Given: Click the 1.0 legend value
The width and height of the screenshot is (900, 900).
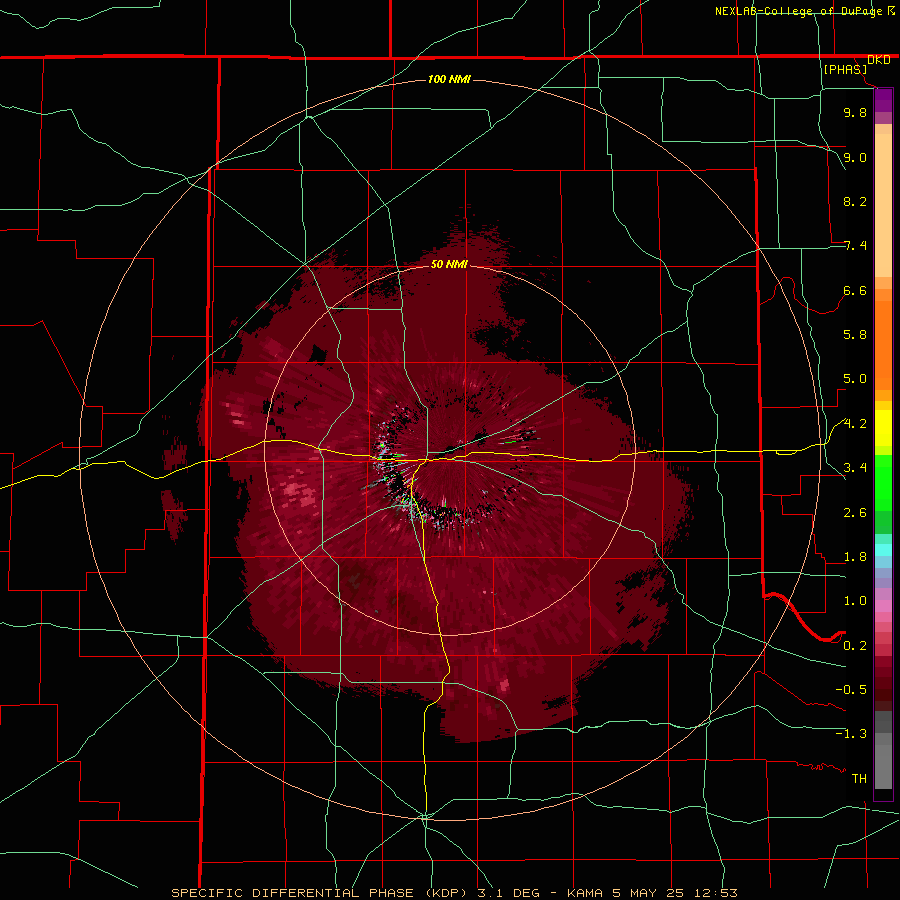Looking at the screenshot, I should coord(855,601).
